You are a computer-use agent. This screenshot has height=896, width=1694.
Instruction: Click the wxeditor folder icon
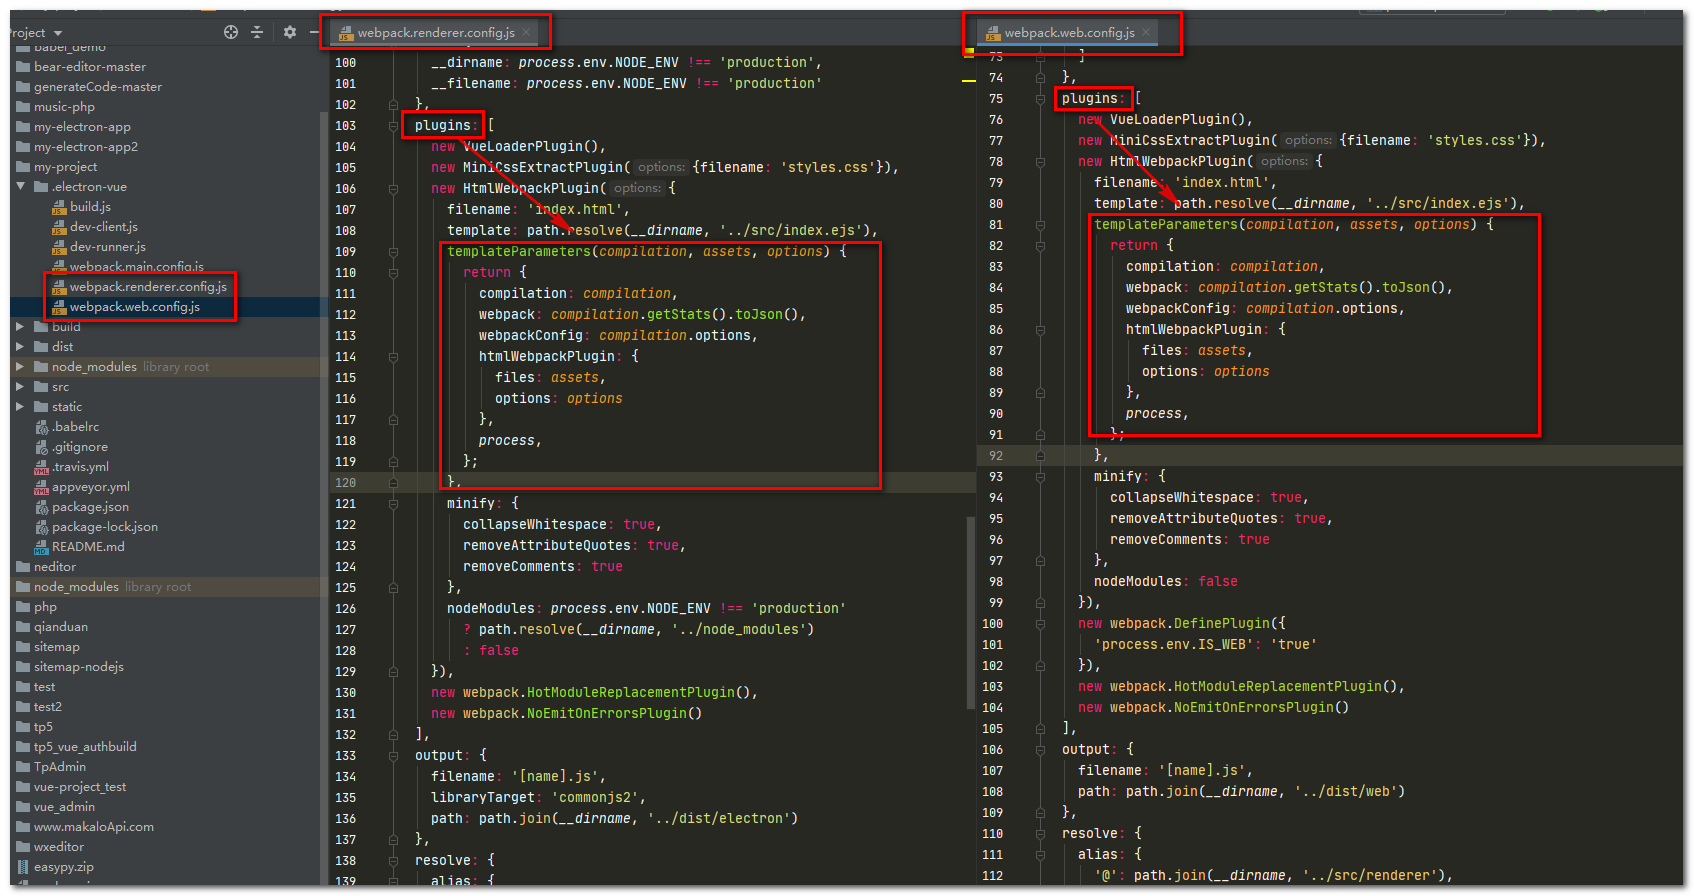pos(23,847)
